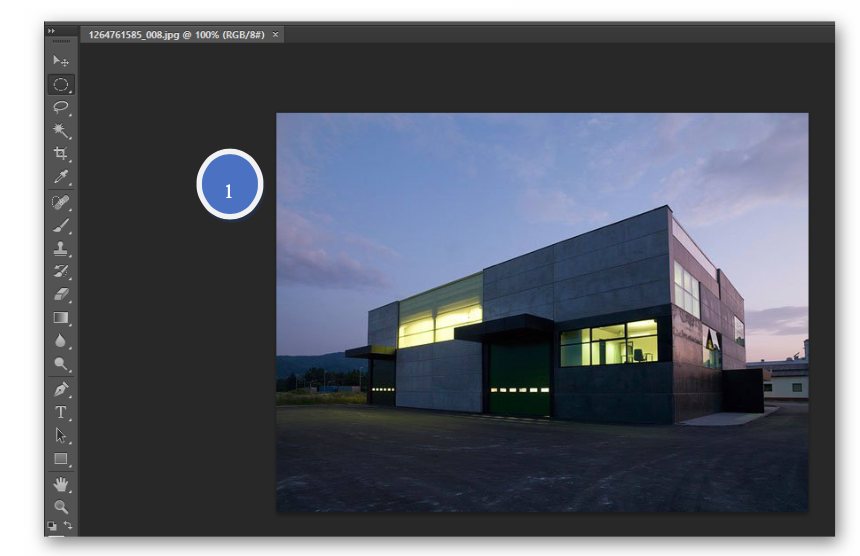Use the Spot Healing Brush tool
This screenshot has height=556, width=860.
[x=61, y=203]
